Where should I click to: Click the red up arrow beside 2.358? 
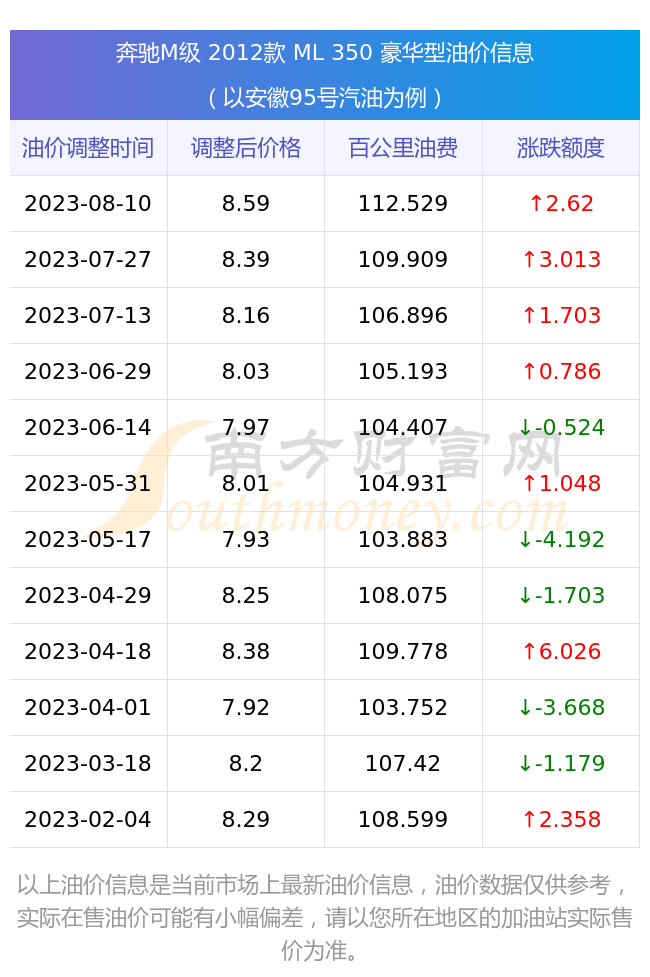pyautogui.click(x=529, y=819)
